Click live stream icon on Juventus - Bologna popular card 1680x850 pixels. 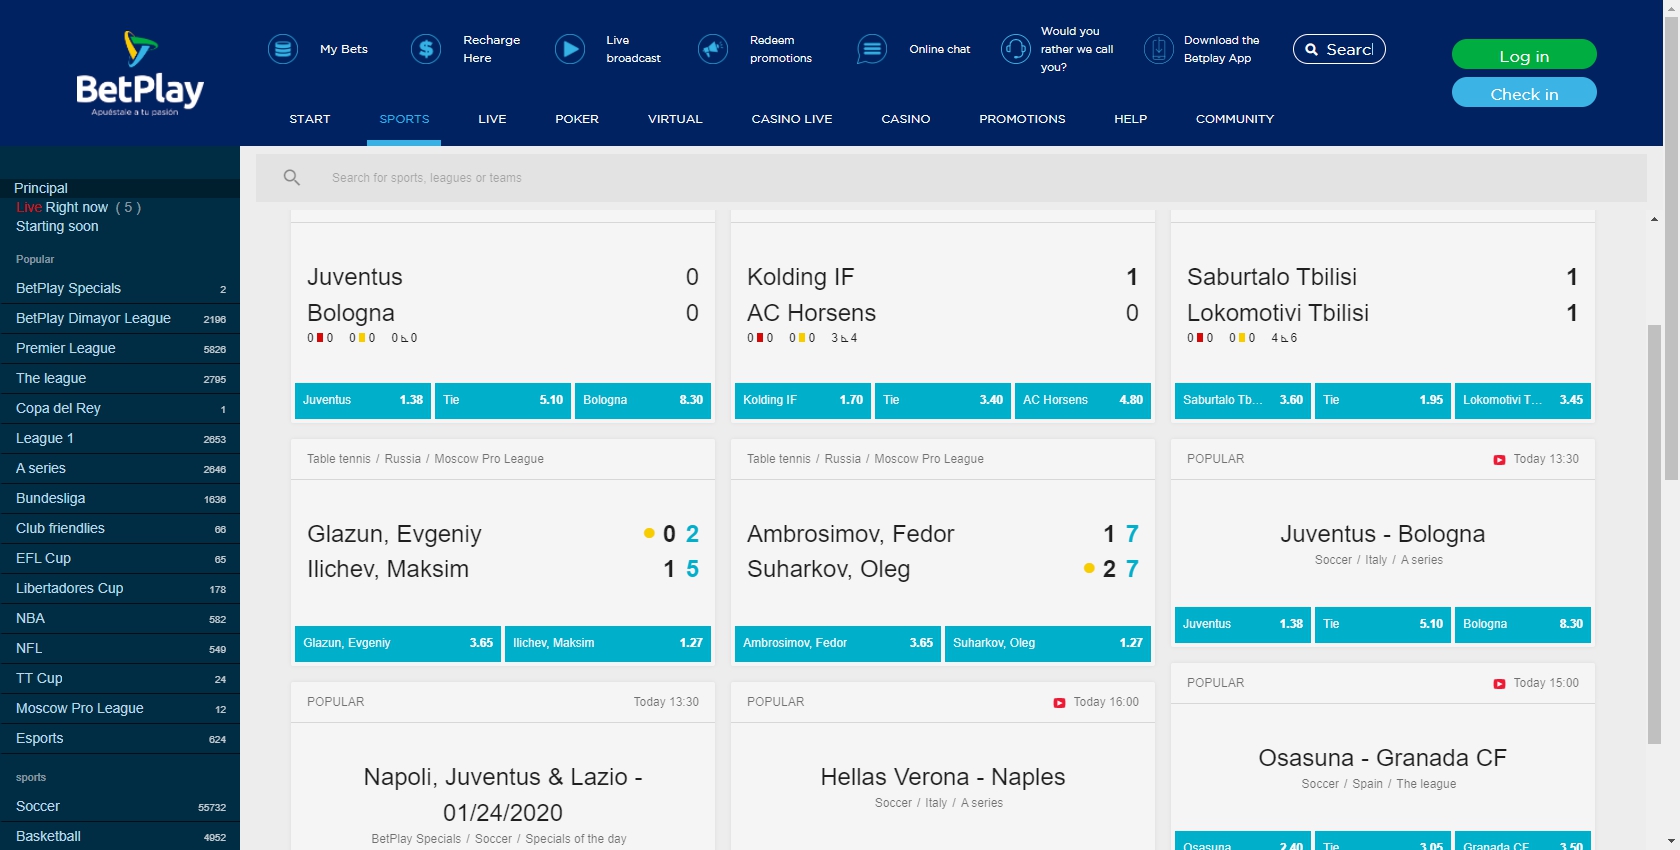pos(1499,460)
